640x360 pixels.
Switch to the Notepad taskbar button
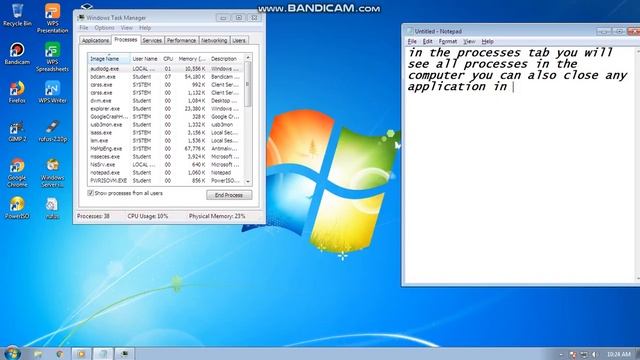[x=103, y=354]
